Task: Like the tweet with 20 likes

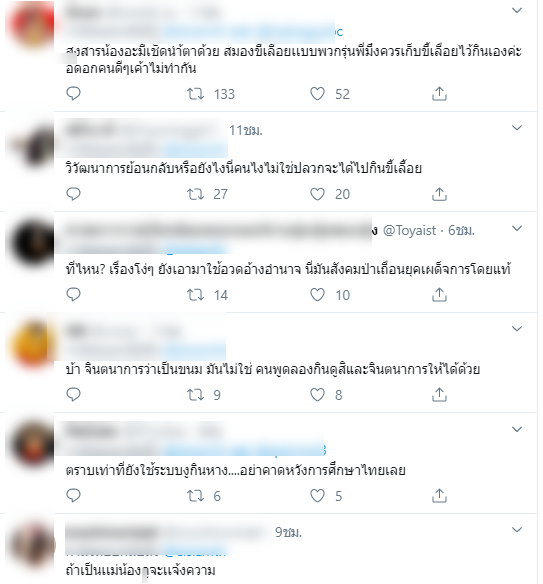Action: coord(317,194)
